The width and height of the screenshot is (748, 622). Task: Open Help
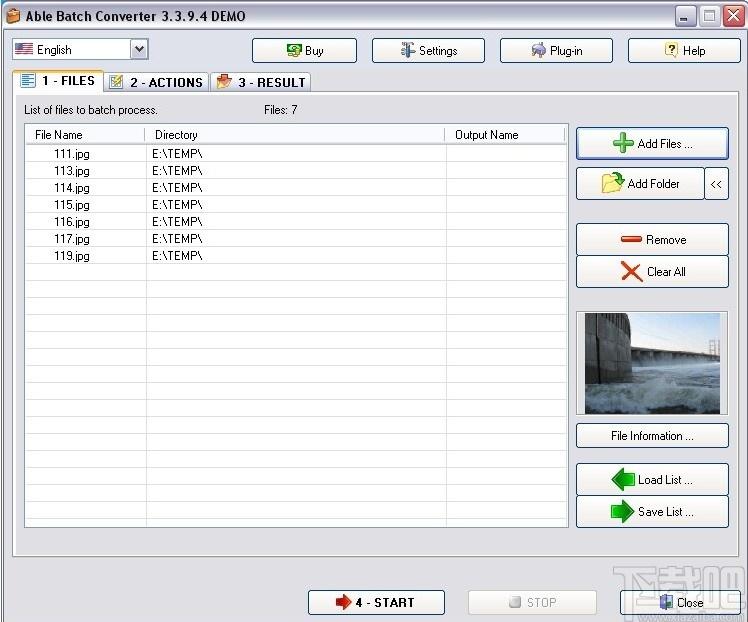point(684,51)
